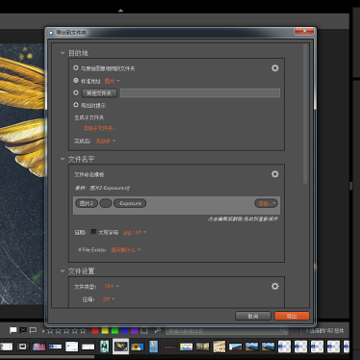
Task: Select the prompt-on-export radio option
Action: [x=76, y=105]
